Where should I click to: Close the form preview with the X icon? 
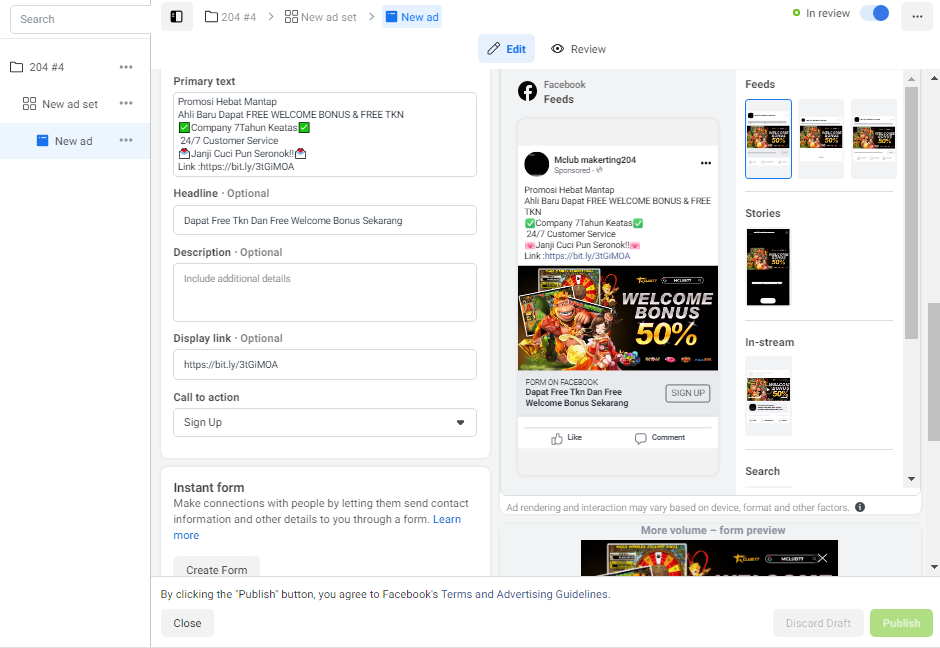[x=822, y=558]
